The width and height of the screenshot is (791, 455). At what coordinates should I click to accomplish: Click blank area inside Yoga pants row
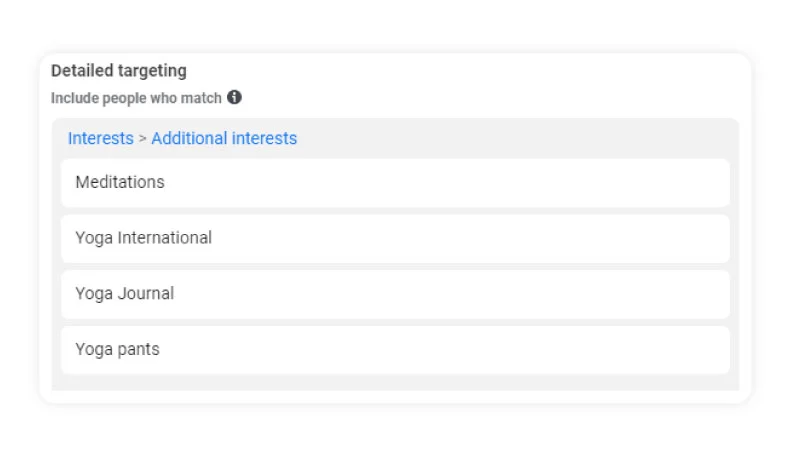[444, 350]
